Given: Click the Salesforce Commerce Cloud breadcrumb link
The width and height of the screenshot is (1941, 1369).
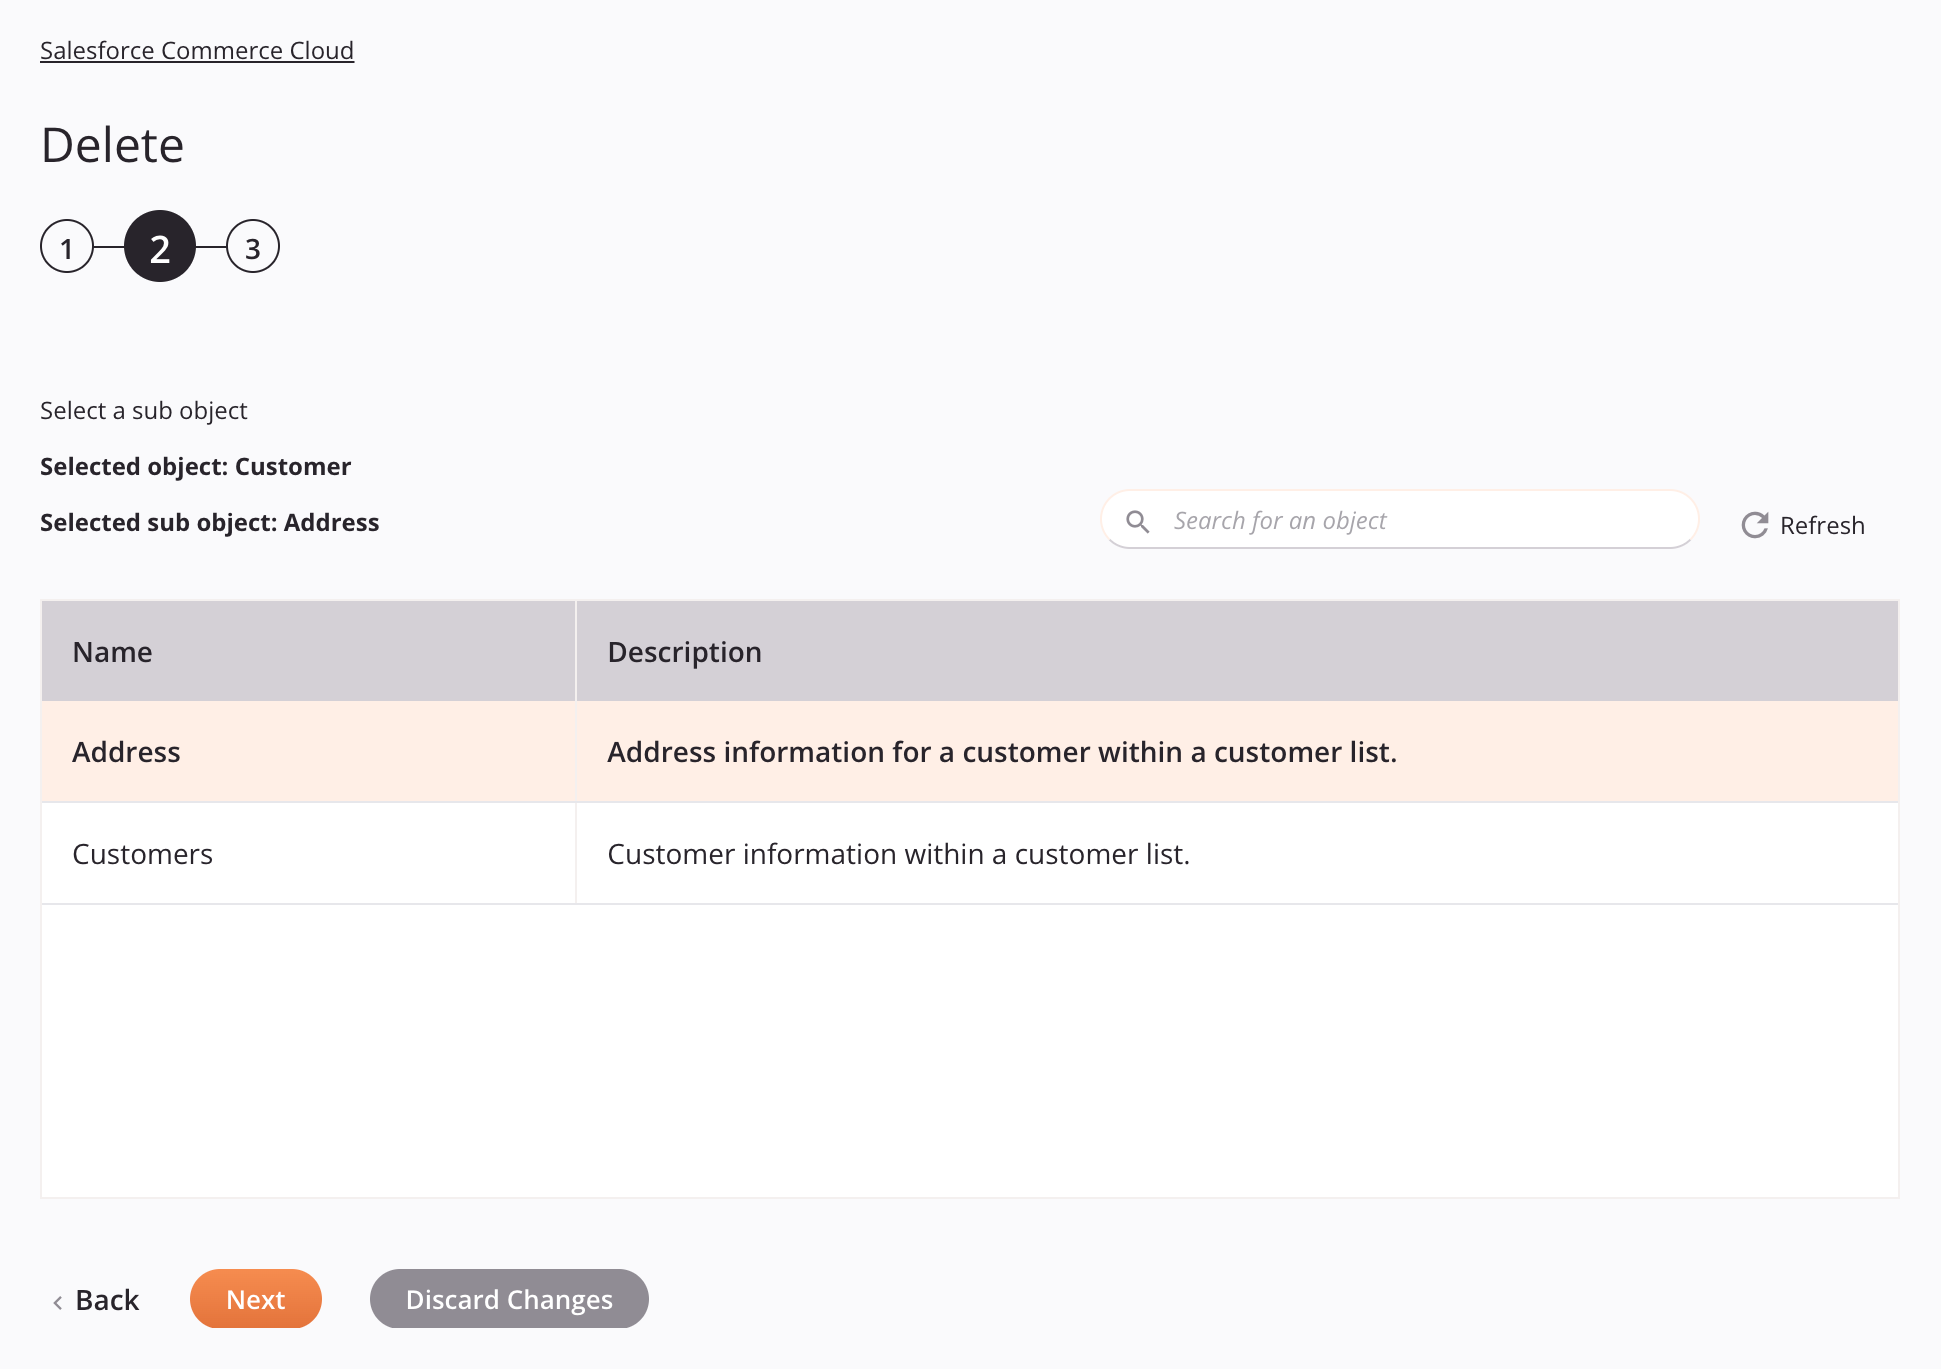Looking at the screenshot, I should point(196,49).
